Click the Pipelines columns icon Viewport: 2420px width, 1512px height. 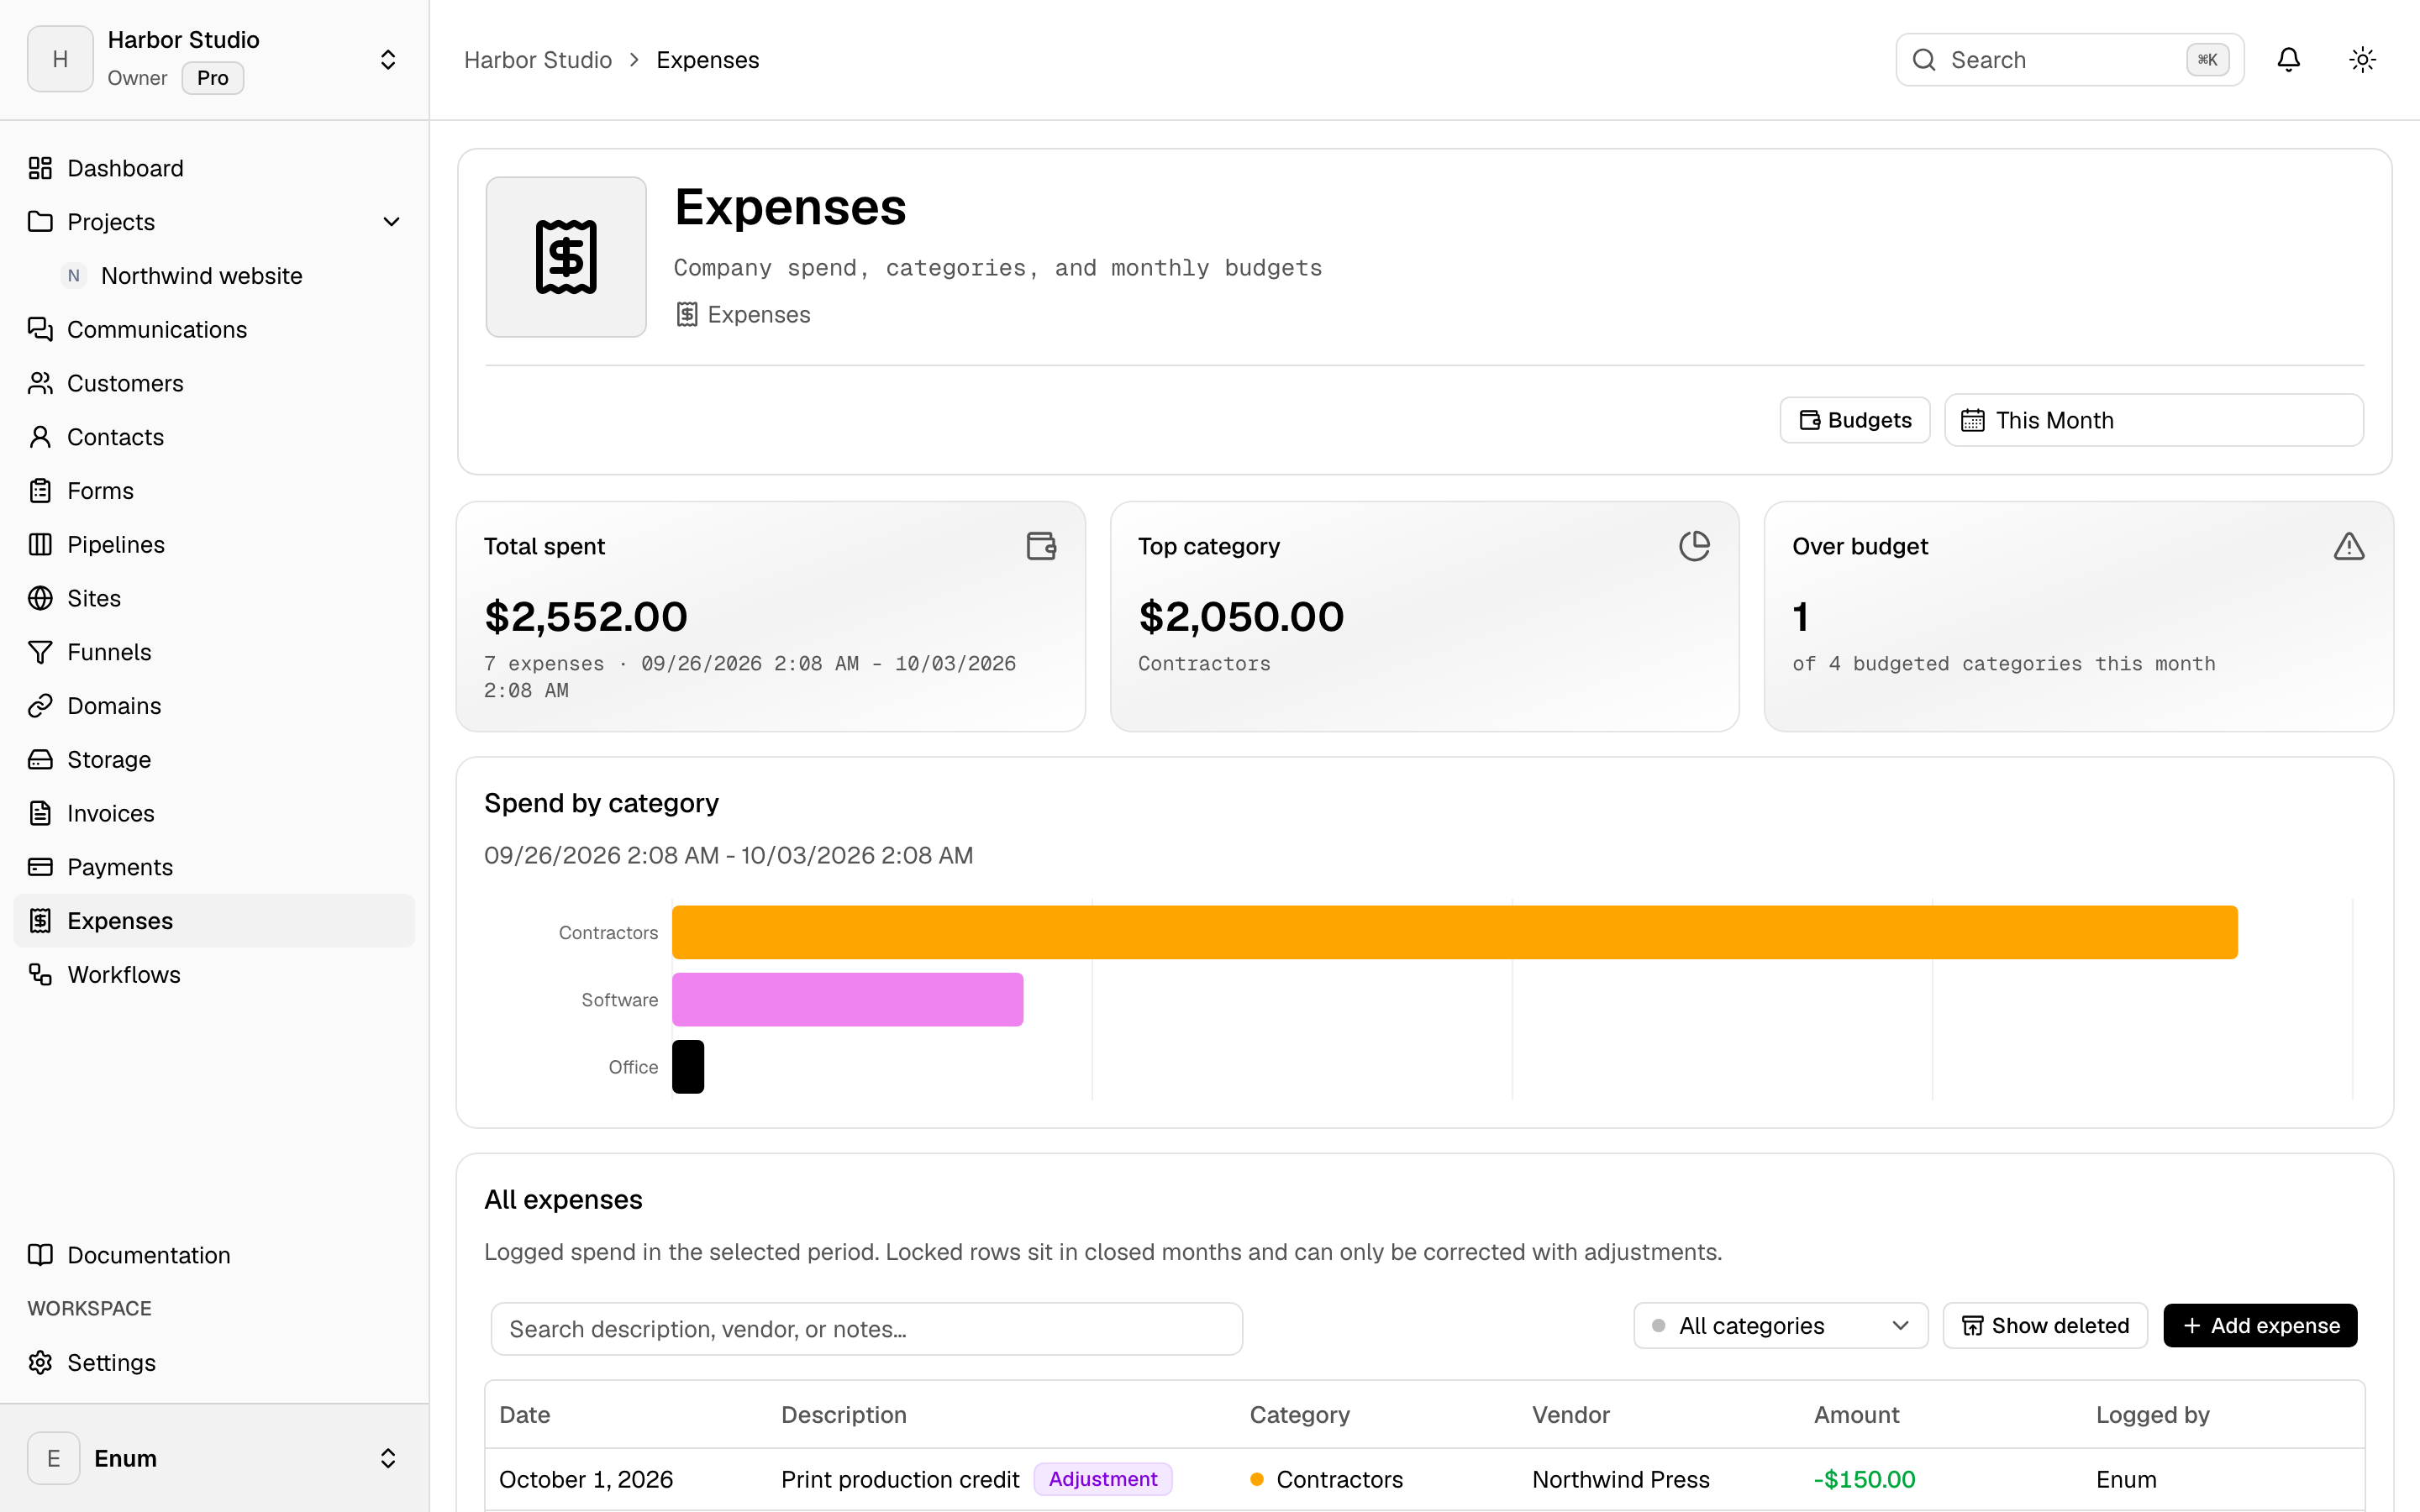40,544
